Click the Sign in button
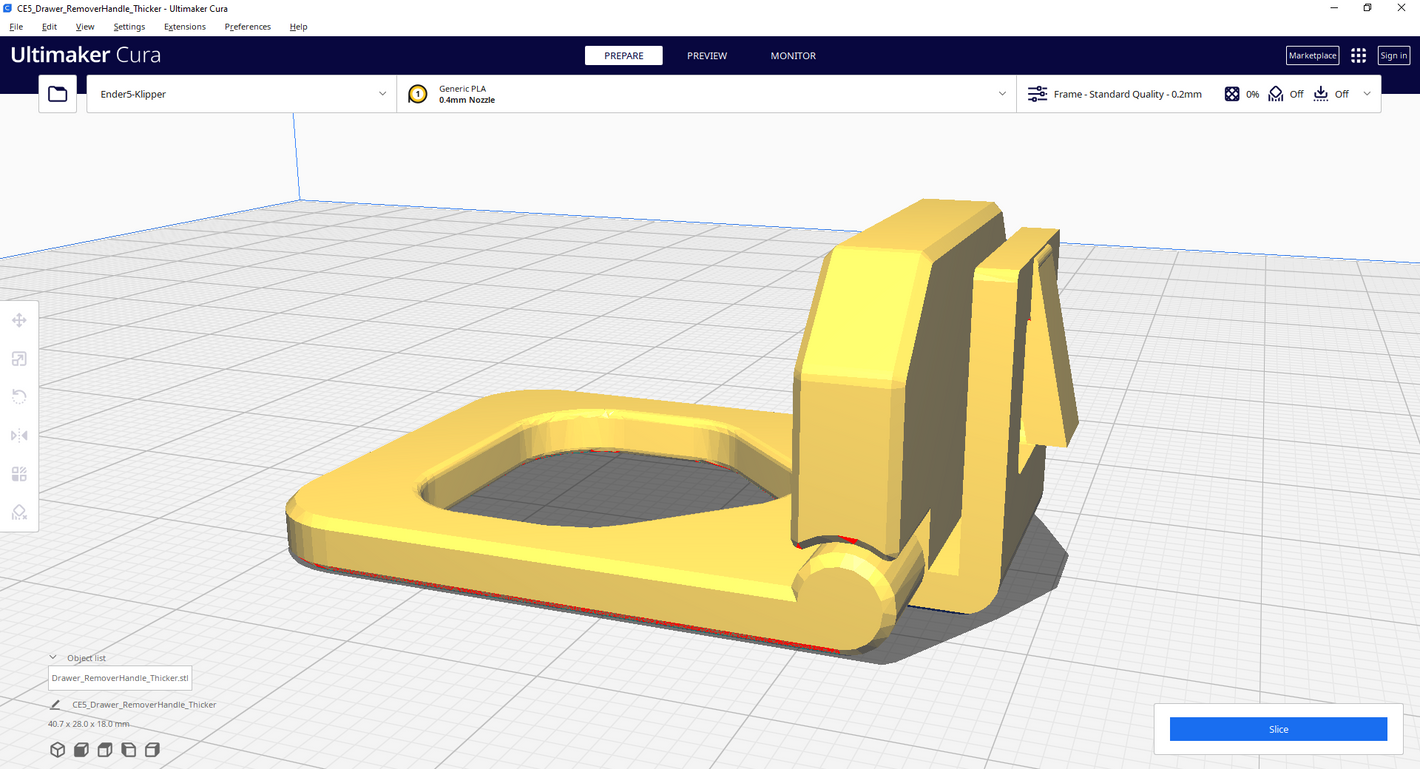The height and width of the screenshot is (769, 1420). coord(1393,56)
